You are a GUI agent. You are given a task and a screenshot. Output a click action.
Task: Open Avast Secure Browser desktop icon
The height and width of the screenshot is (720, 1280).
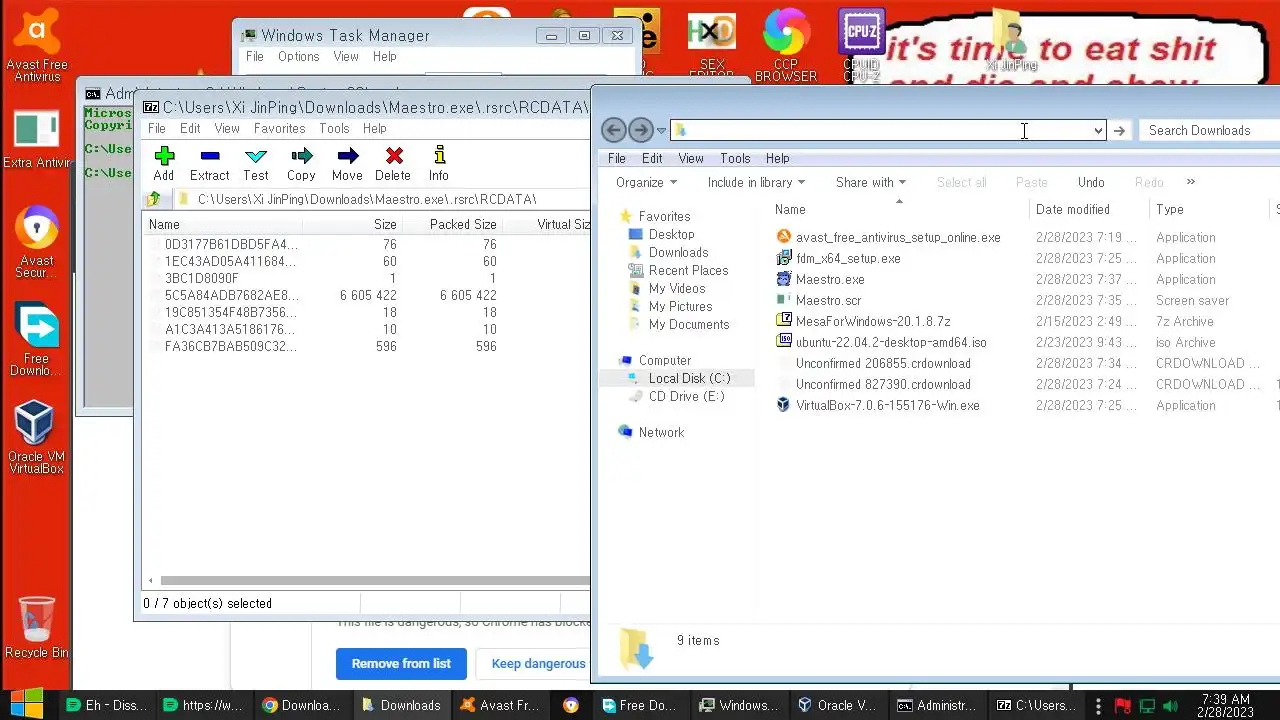click(37, 243)
